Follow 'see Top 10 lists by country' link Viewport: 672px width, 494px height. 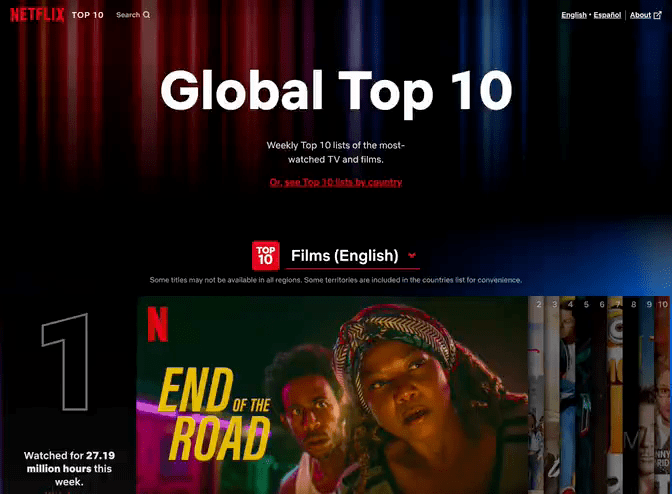(336, 183)
